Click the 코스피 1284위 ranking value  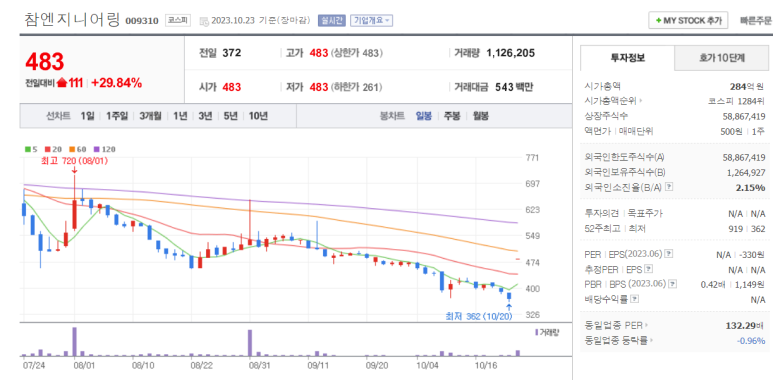736,102
